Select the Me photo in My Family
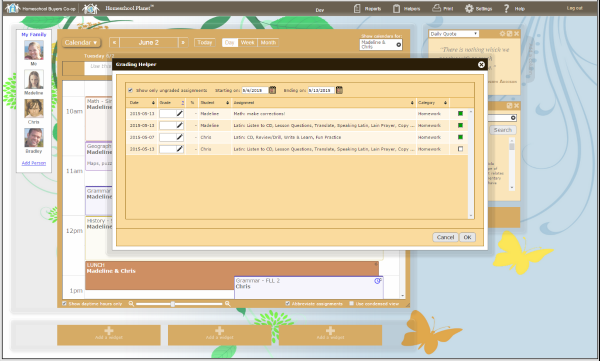The image size is (600, 361). (x=34, y=50)
